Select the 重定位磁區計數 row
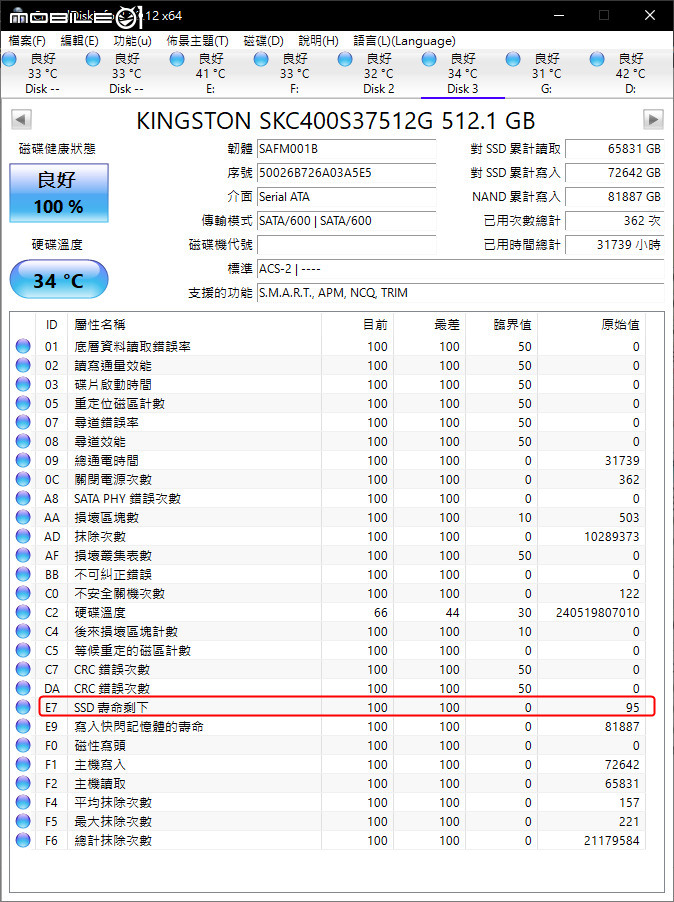Image resolution: width=674 pixels, height=902 pixels. click(x=329, y=403)
